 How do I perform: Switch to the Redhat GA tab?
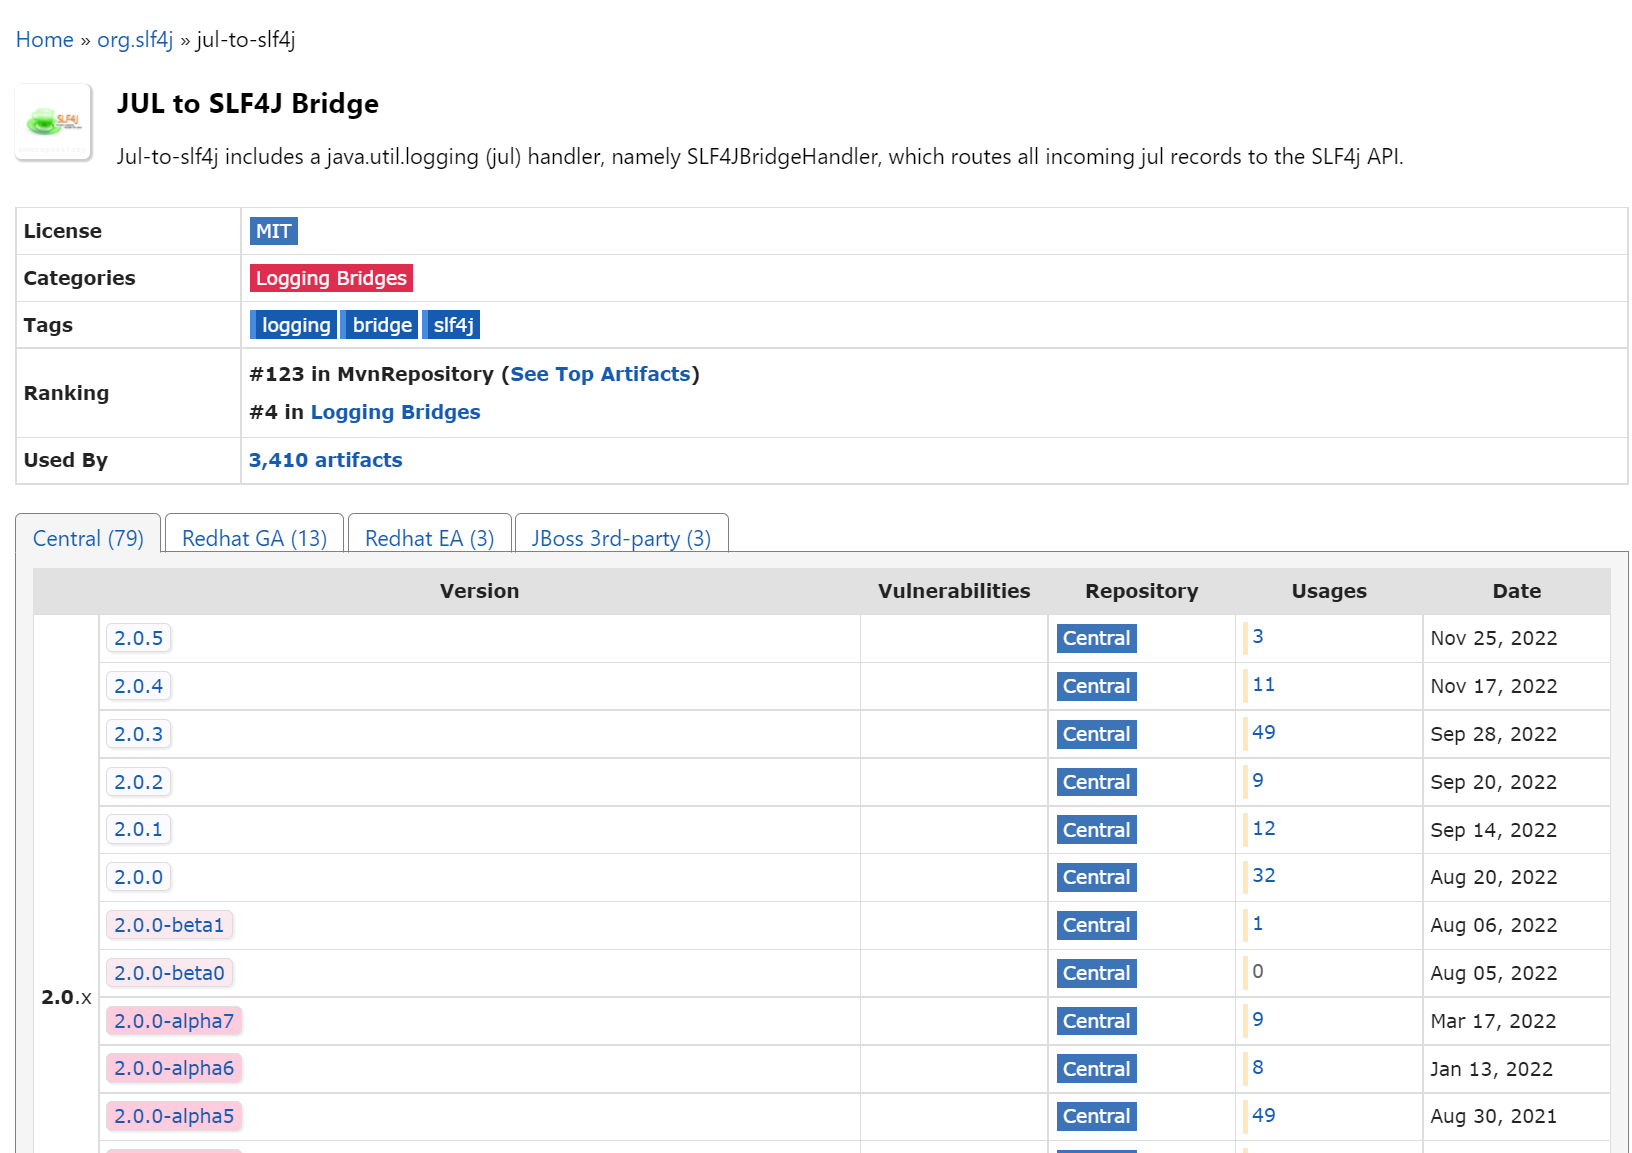pyautogui.click(x=254, y=537)
